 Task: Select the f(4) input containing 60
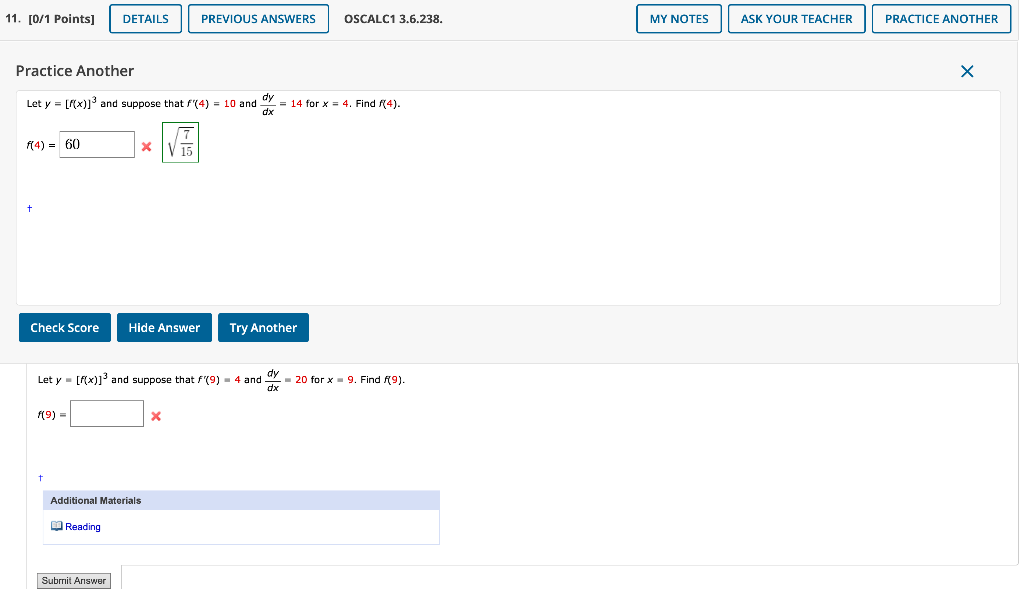97,144
